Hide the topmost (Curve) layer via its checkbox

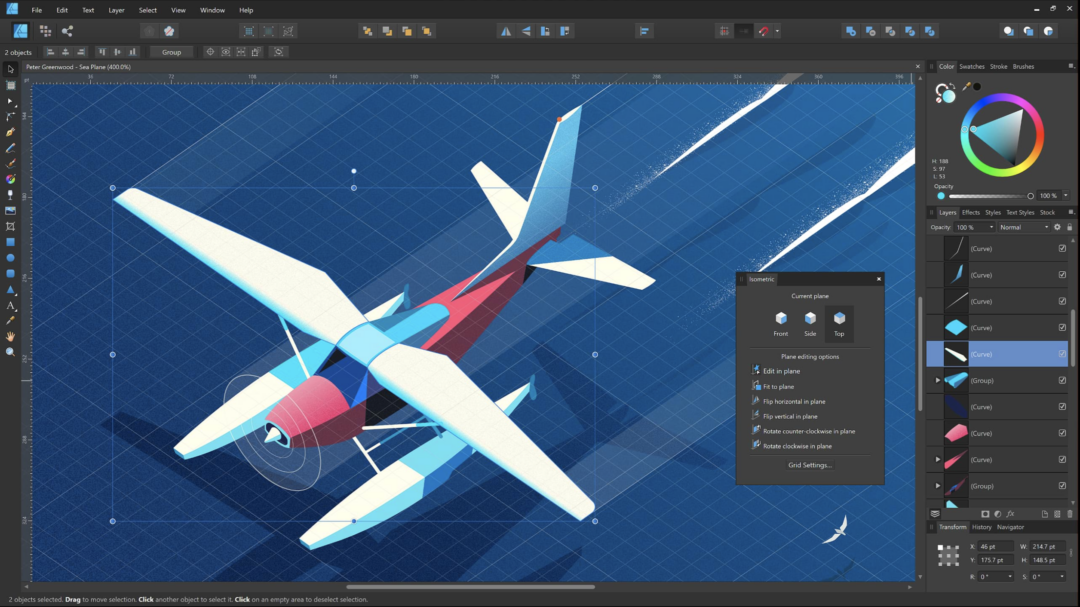(x=1062, y=247)
